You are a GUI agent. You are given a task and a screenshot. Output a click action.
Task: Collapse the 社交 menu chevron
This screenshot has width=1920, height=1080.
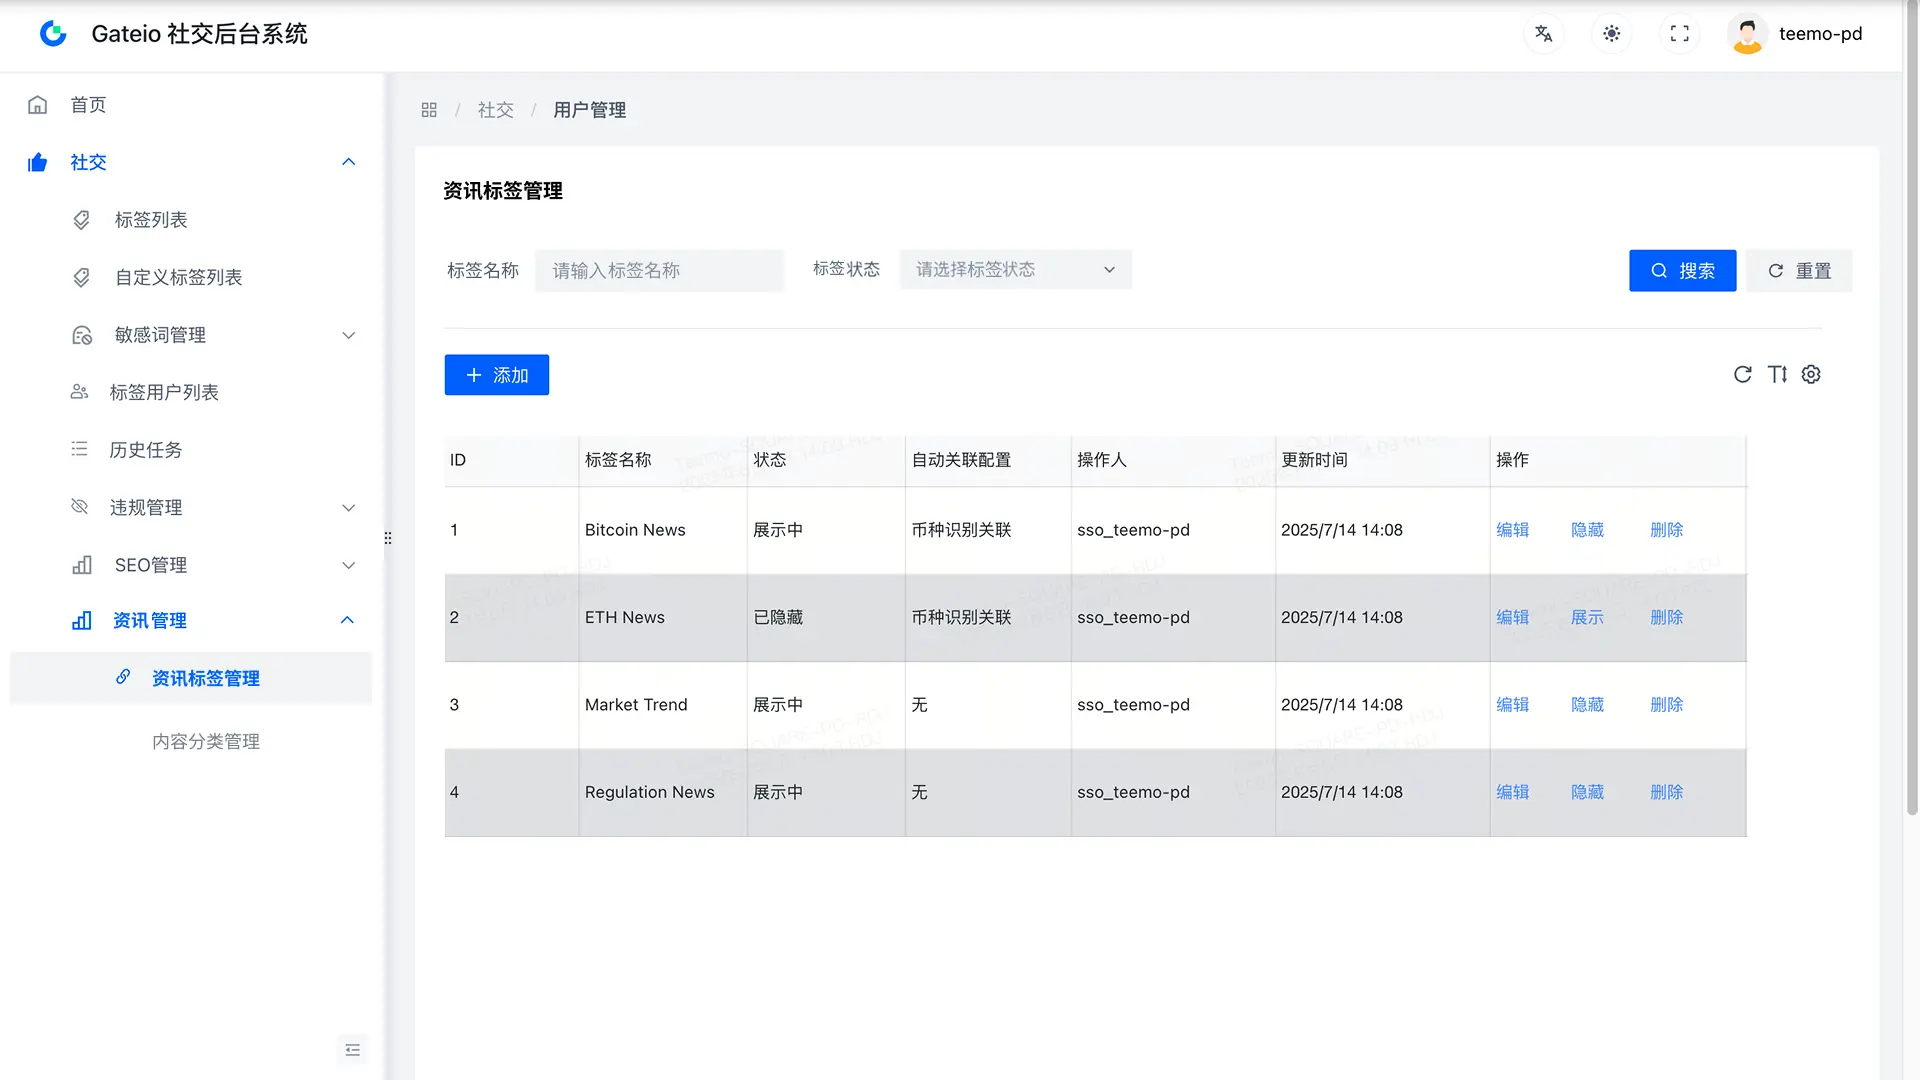[x=348, y=162]
